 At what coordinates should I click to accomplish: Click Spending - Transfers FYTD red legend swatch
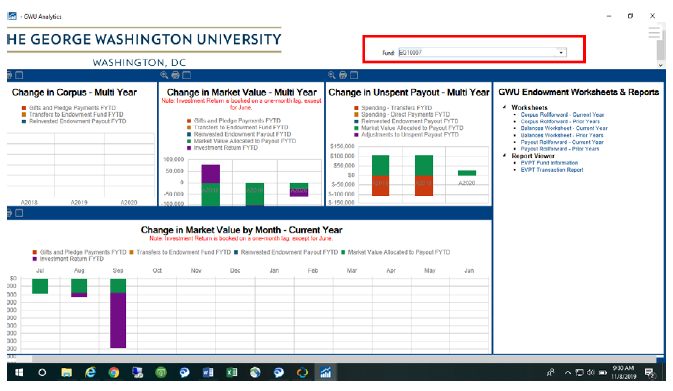pyautogui.click(x=356, y=108)
